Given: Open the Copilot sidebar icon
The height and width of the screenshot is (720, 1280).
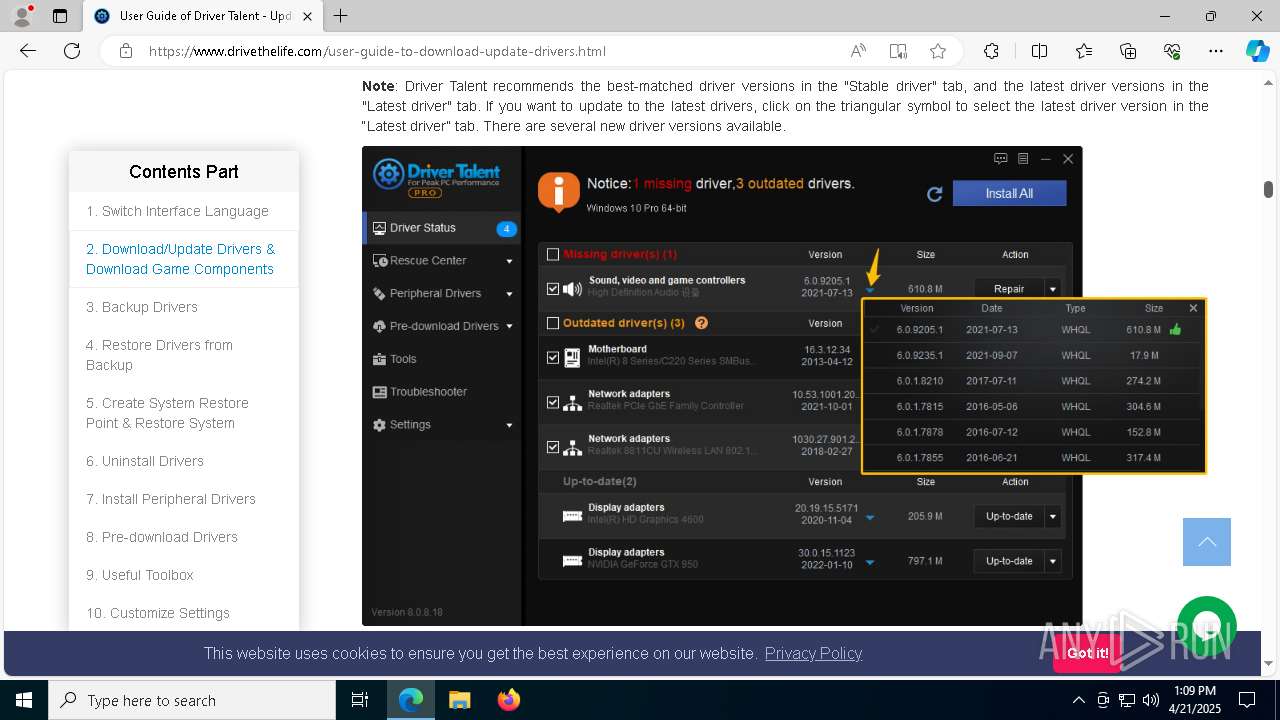Looking at the screenshot, I should (x=1257, y=51).
